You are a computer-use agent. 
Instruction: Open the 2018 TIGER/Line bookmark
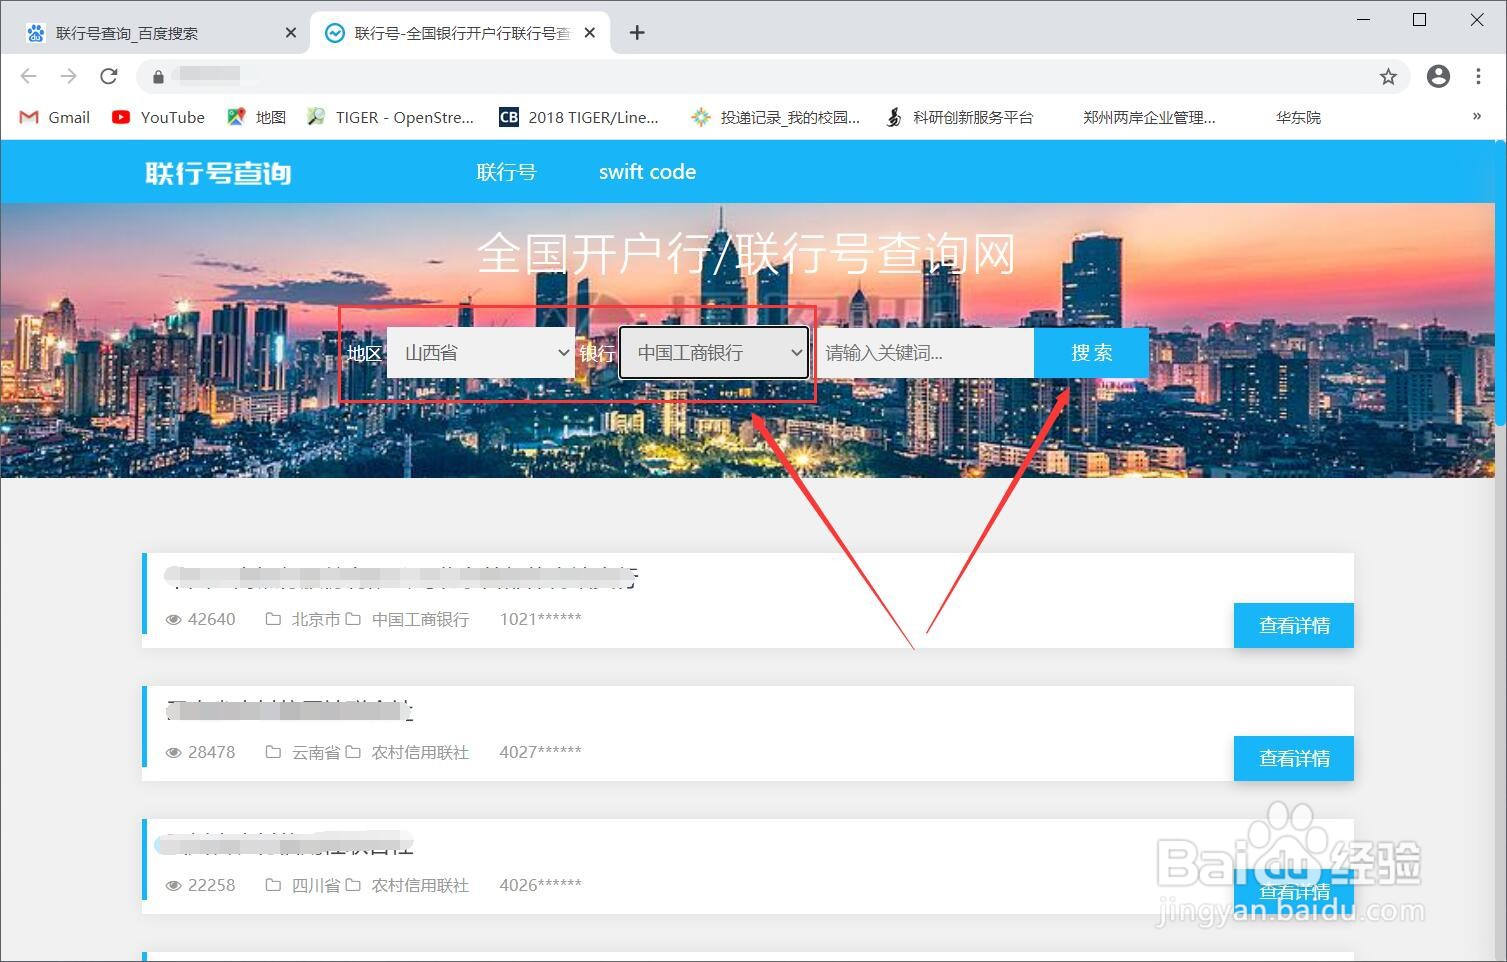coord(579,117)
